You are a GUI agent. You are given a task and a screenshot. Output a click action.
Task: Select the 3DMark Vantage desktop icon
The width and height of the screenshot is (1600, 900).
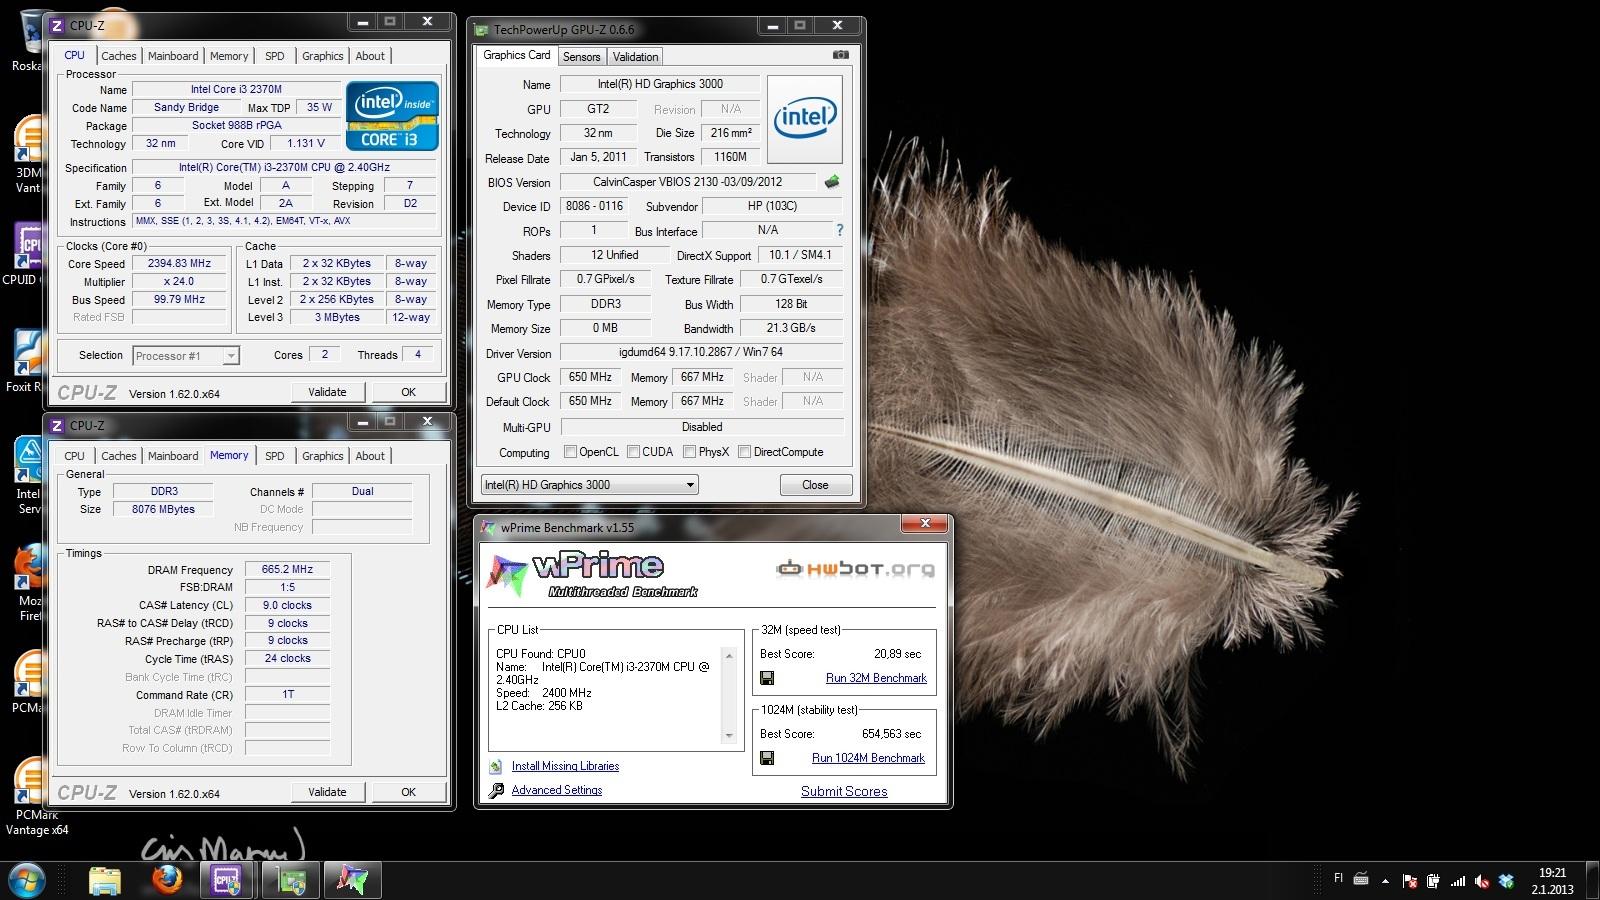28,155
